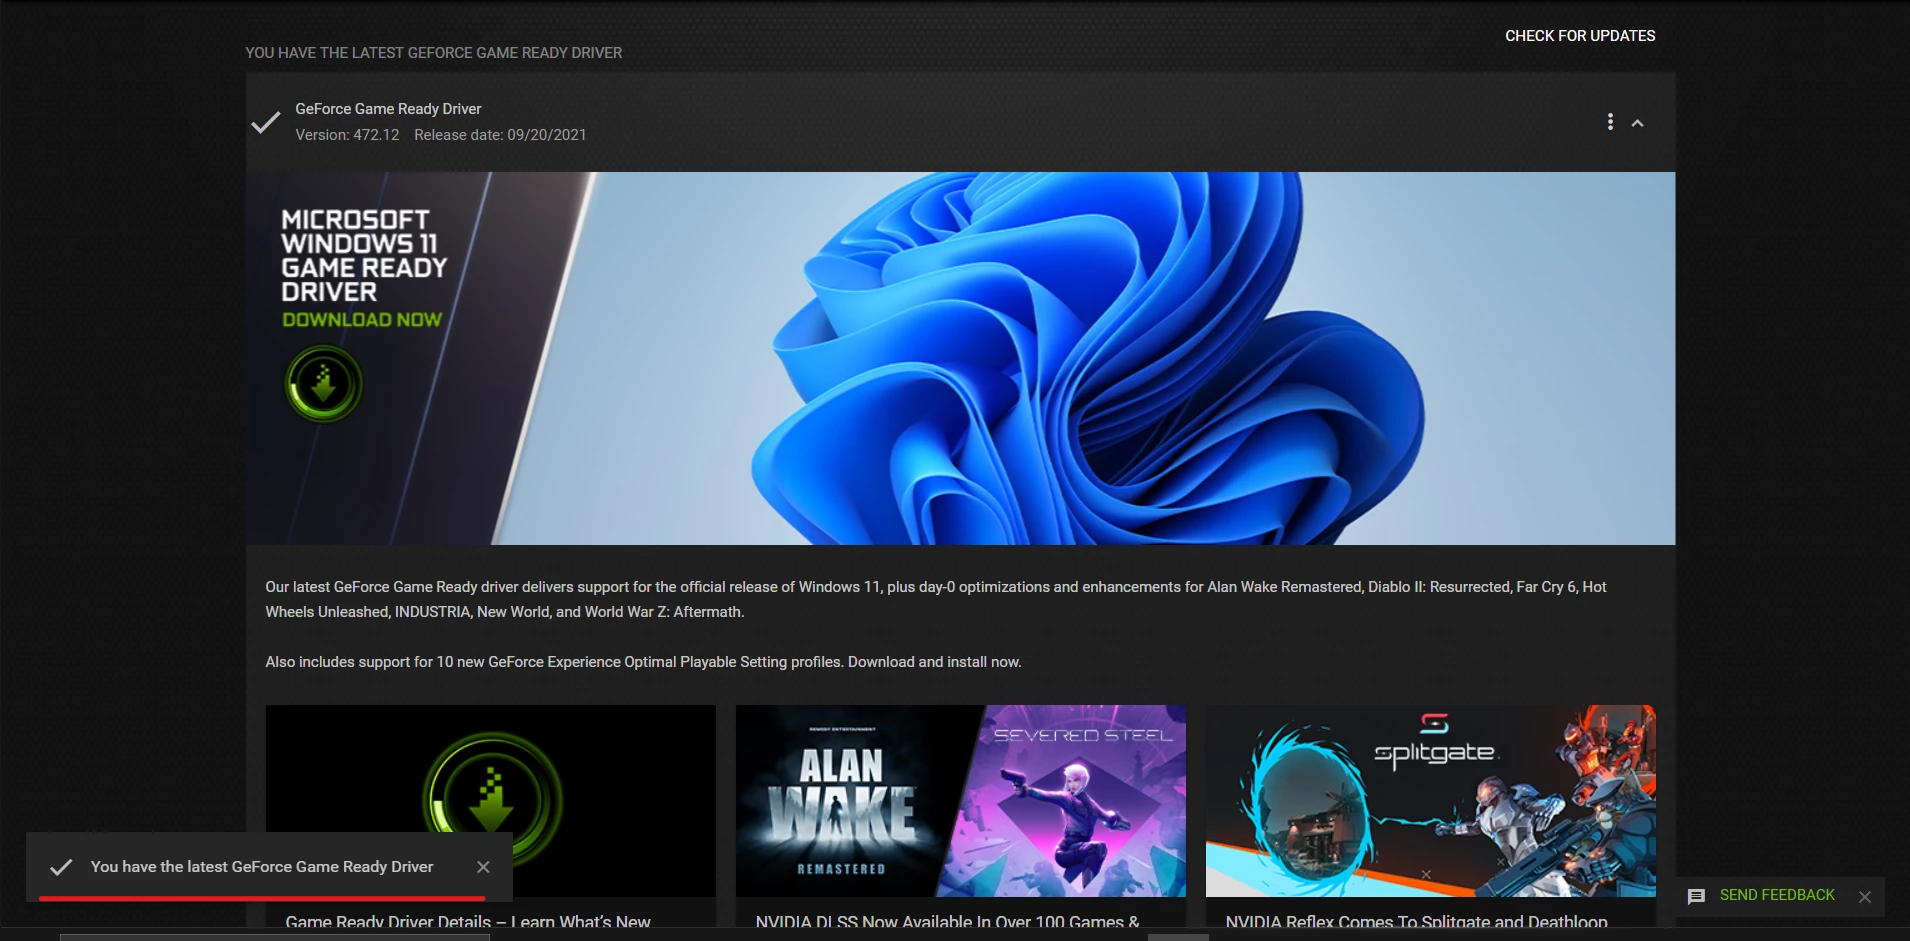Open the Alan Wake Remastered DLSS thumbnail
1910x941 pixels.
961,800
